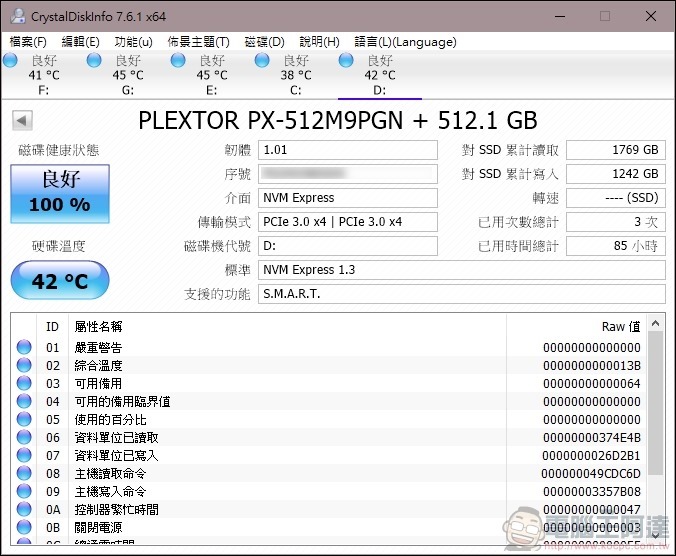Viewport: 676px width, 556px height.
Task: Click the supported features field S.M.A.R.T.
Action: click(x=462, y=294)
